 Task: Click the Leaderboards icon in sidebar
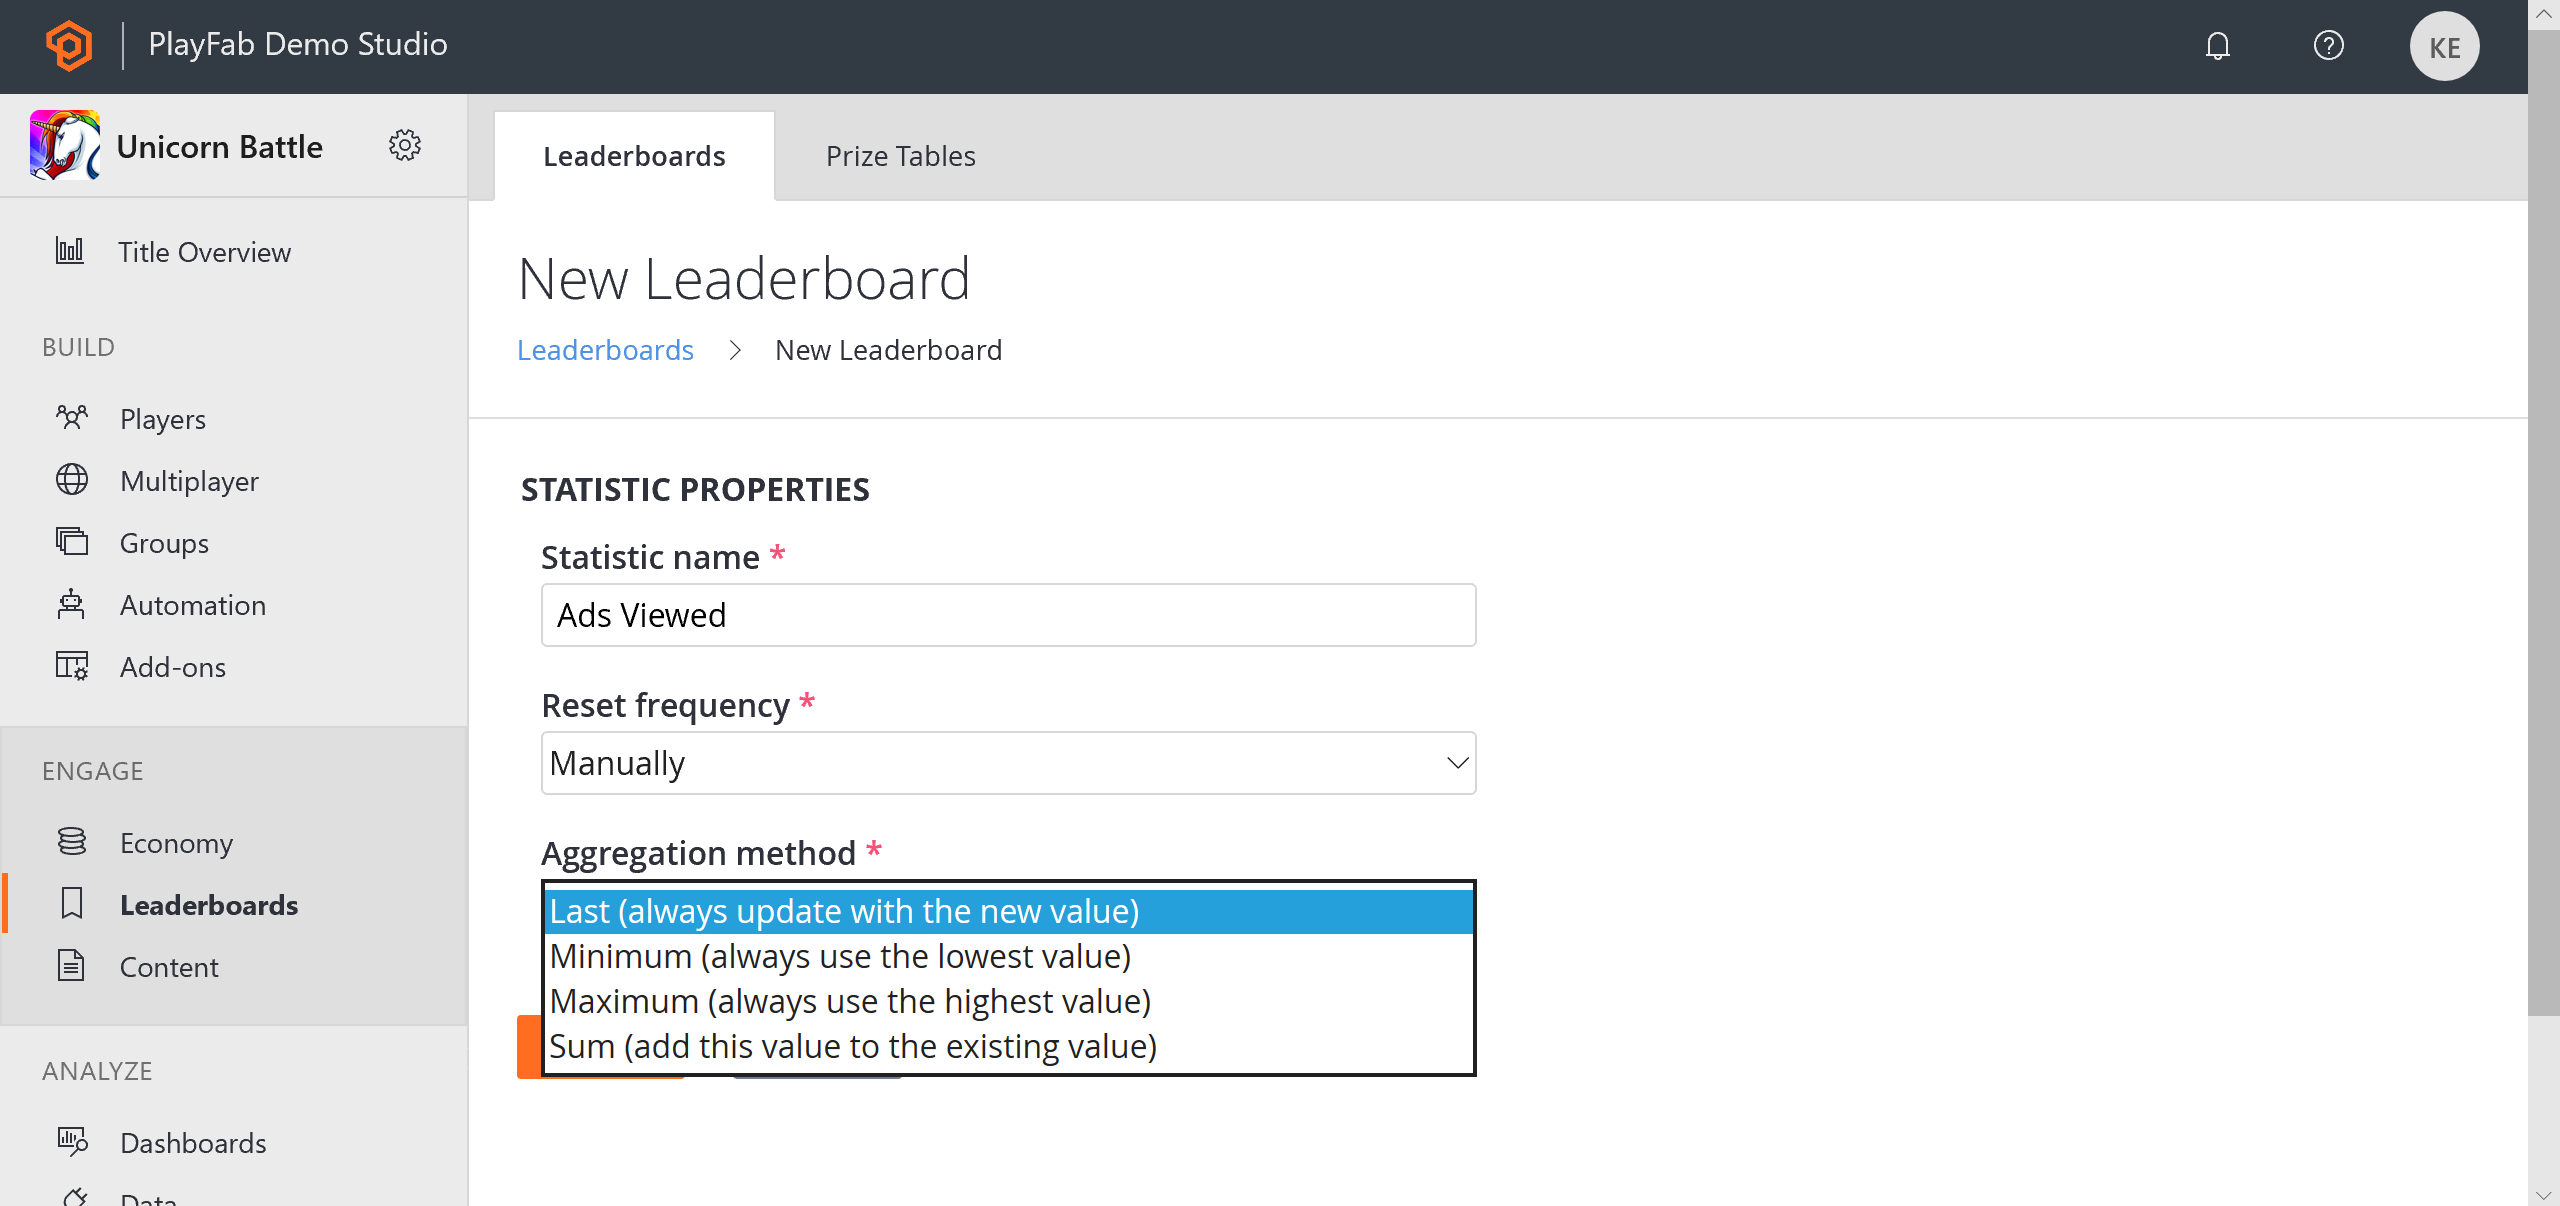tap(72, 904)
